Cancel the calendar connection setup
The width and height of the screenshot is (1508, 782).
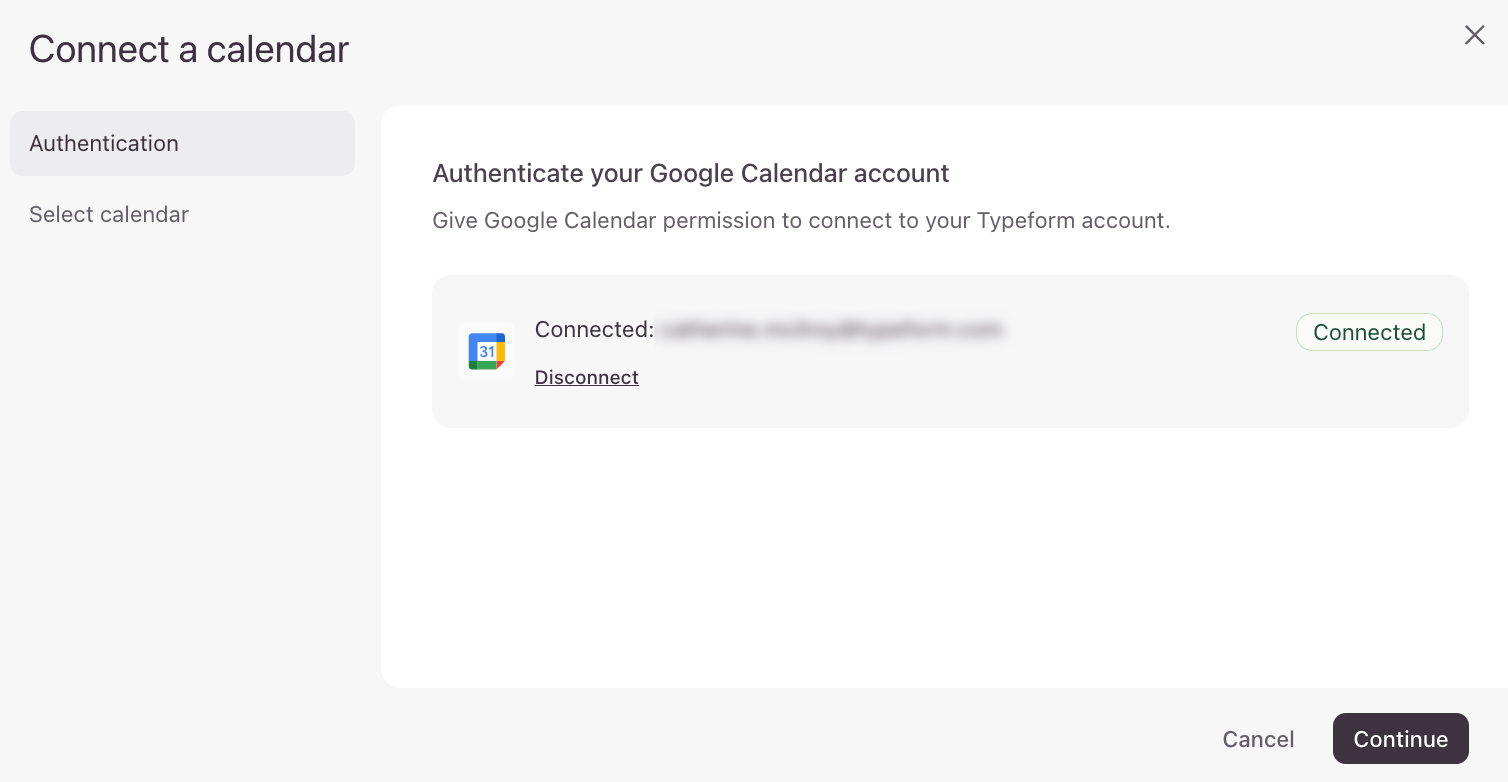(1258, 739)
